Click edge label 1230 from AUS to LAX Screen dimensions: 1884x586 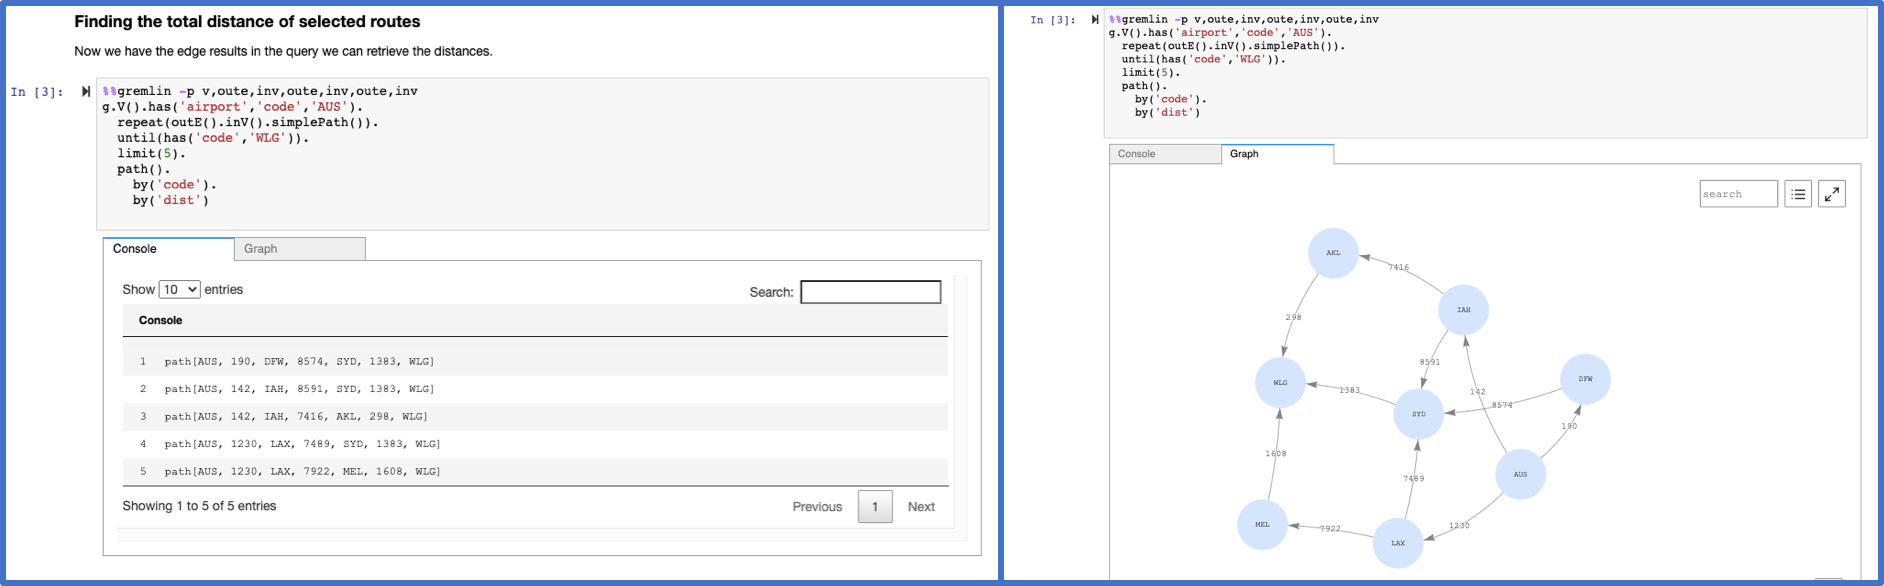(x=1459, y=525)
